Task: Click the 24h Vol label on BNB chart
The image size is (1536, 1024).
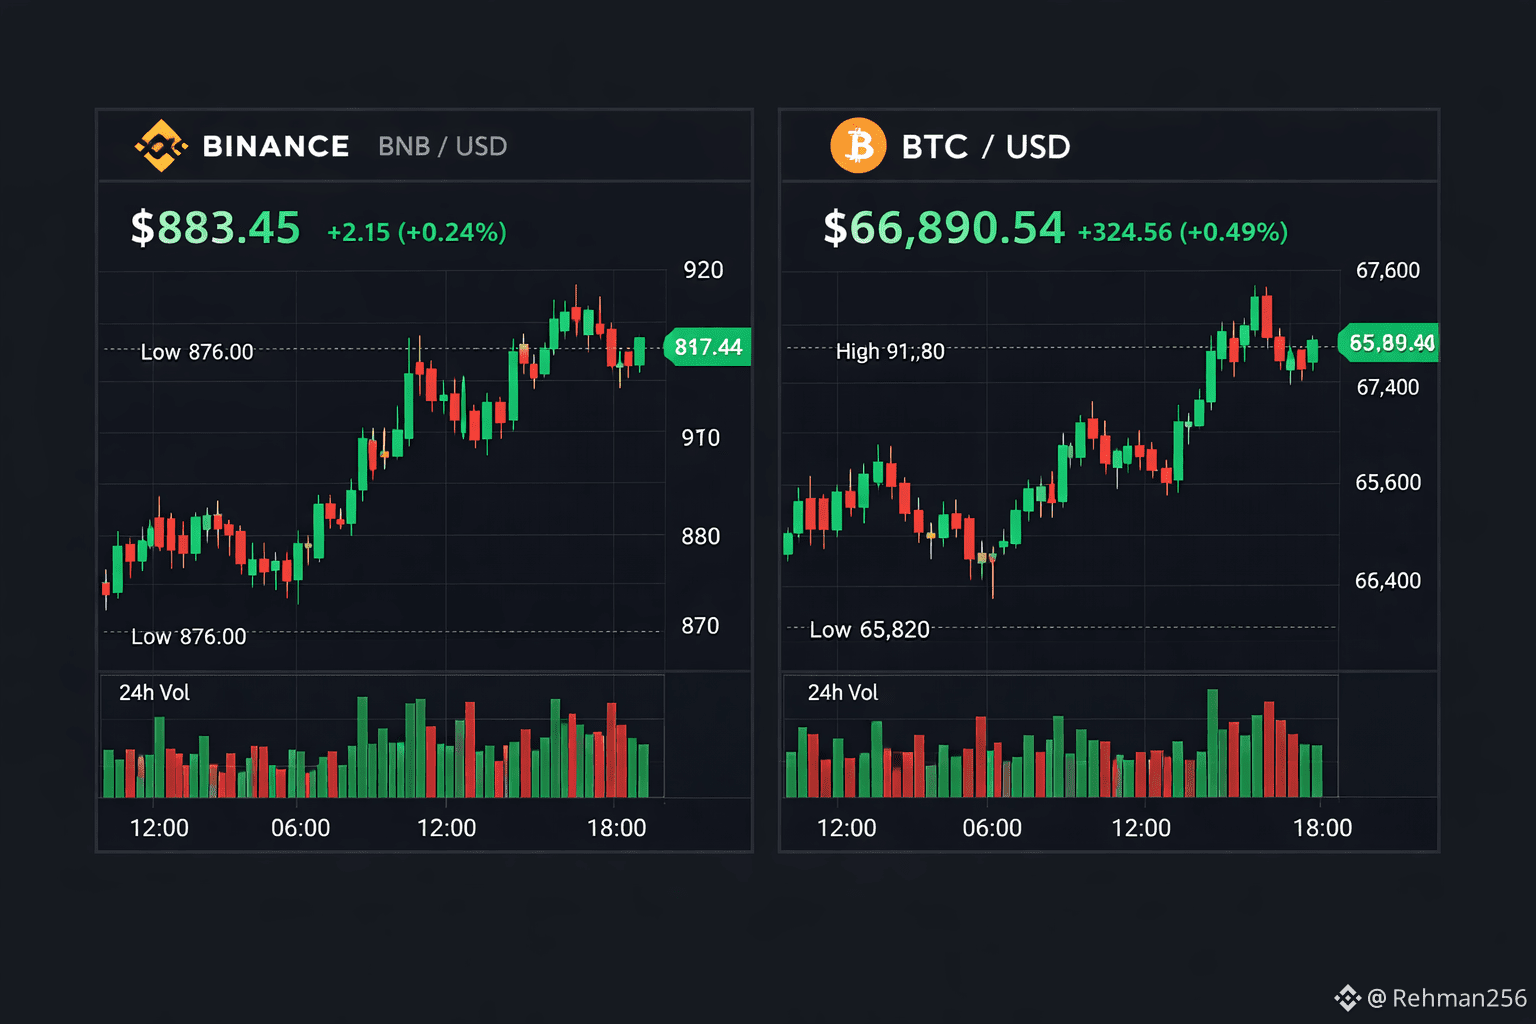Action: pos(152,692)
